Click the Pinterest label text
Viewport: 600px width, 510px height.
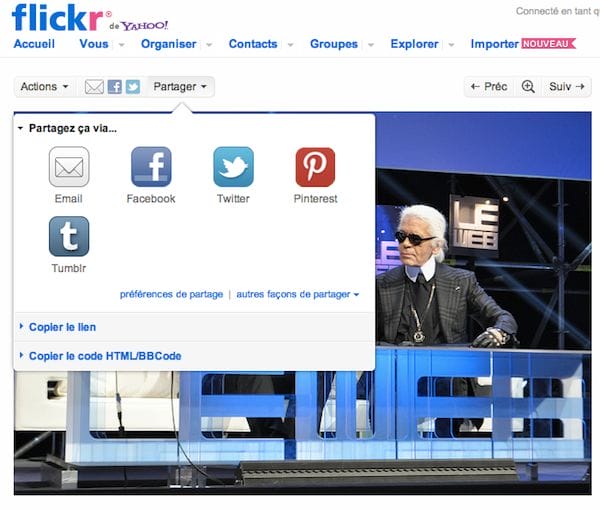pos(315,199)
